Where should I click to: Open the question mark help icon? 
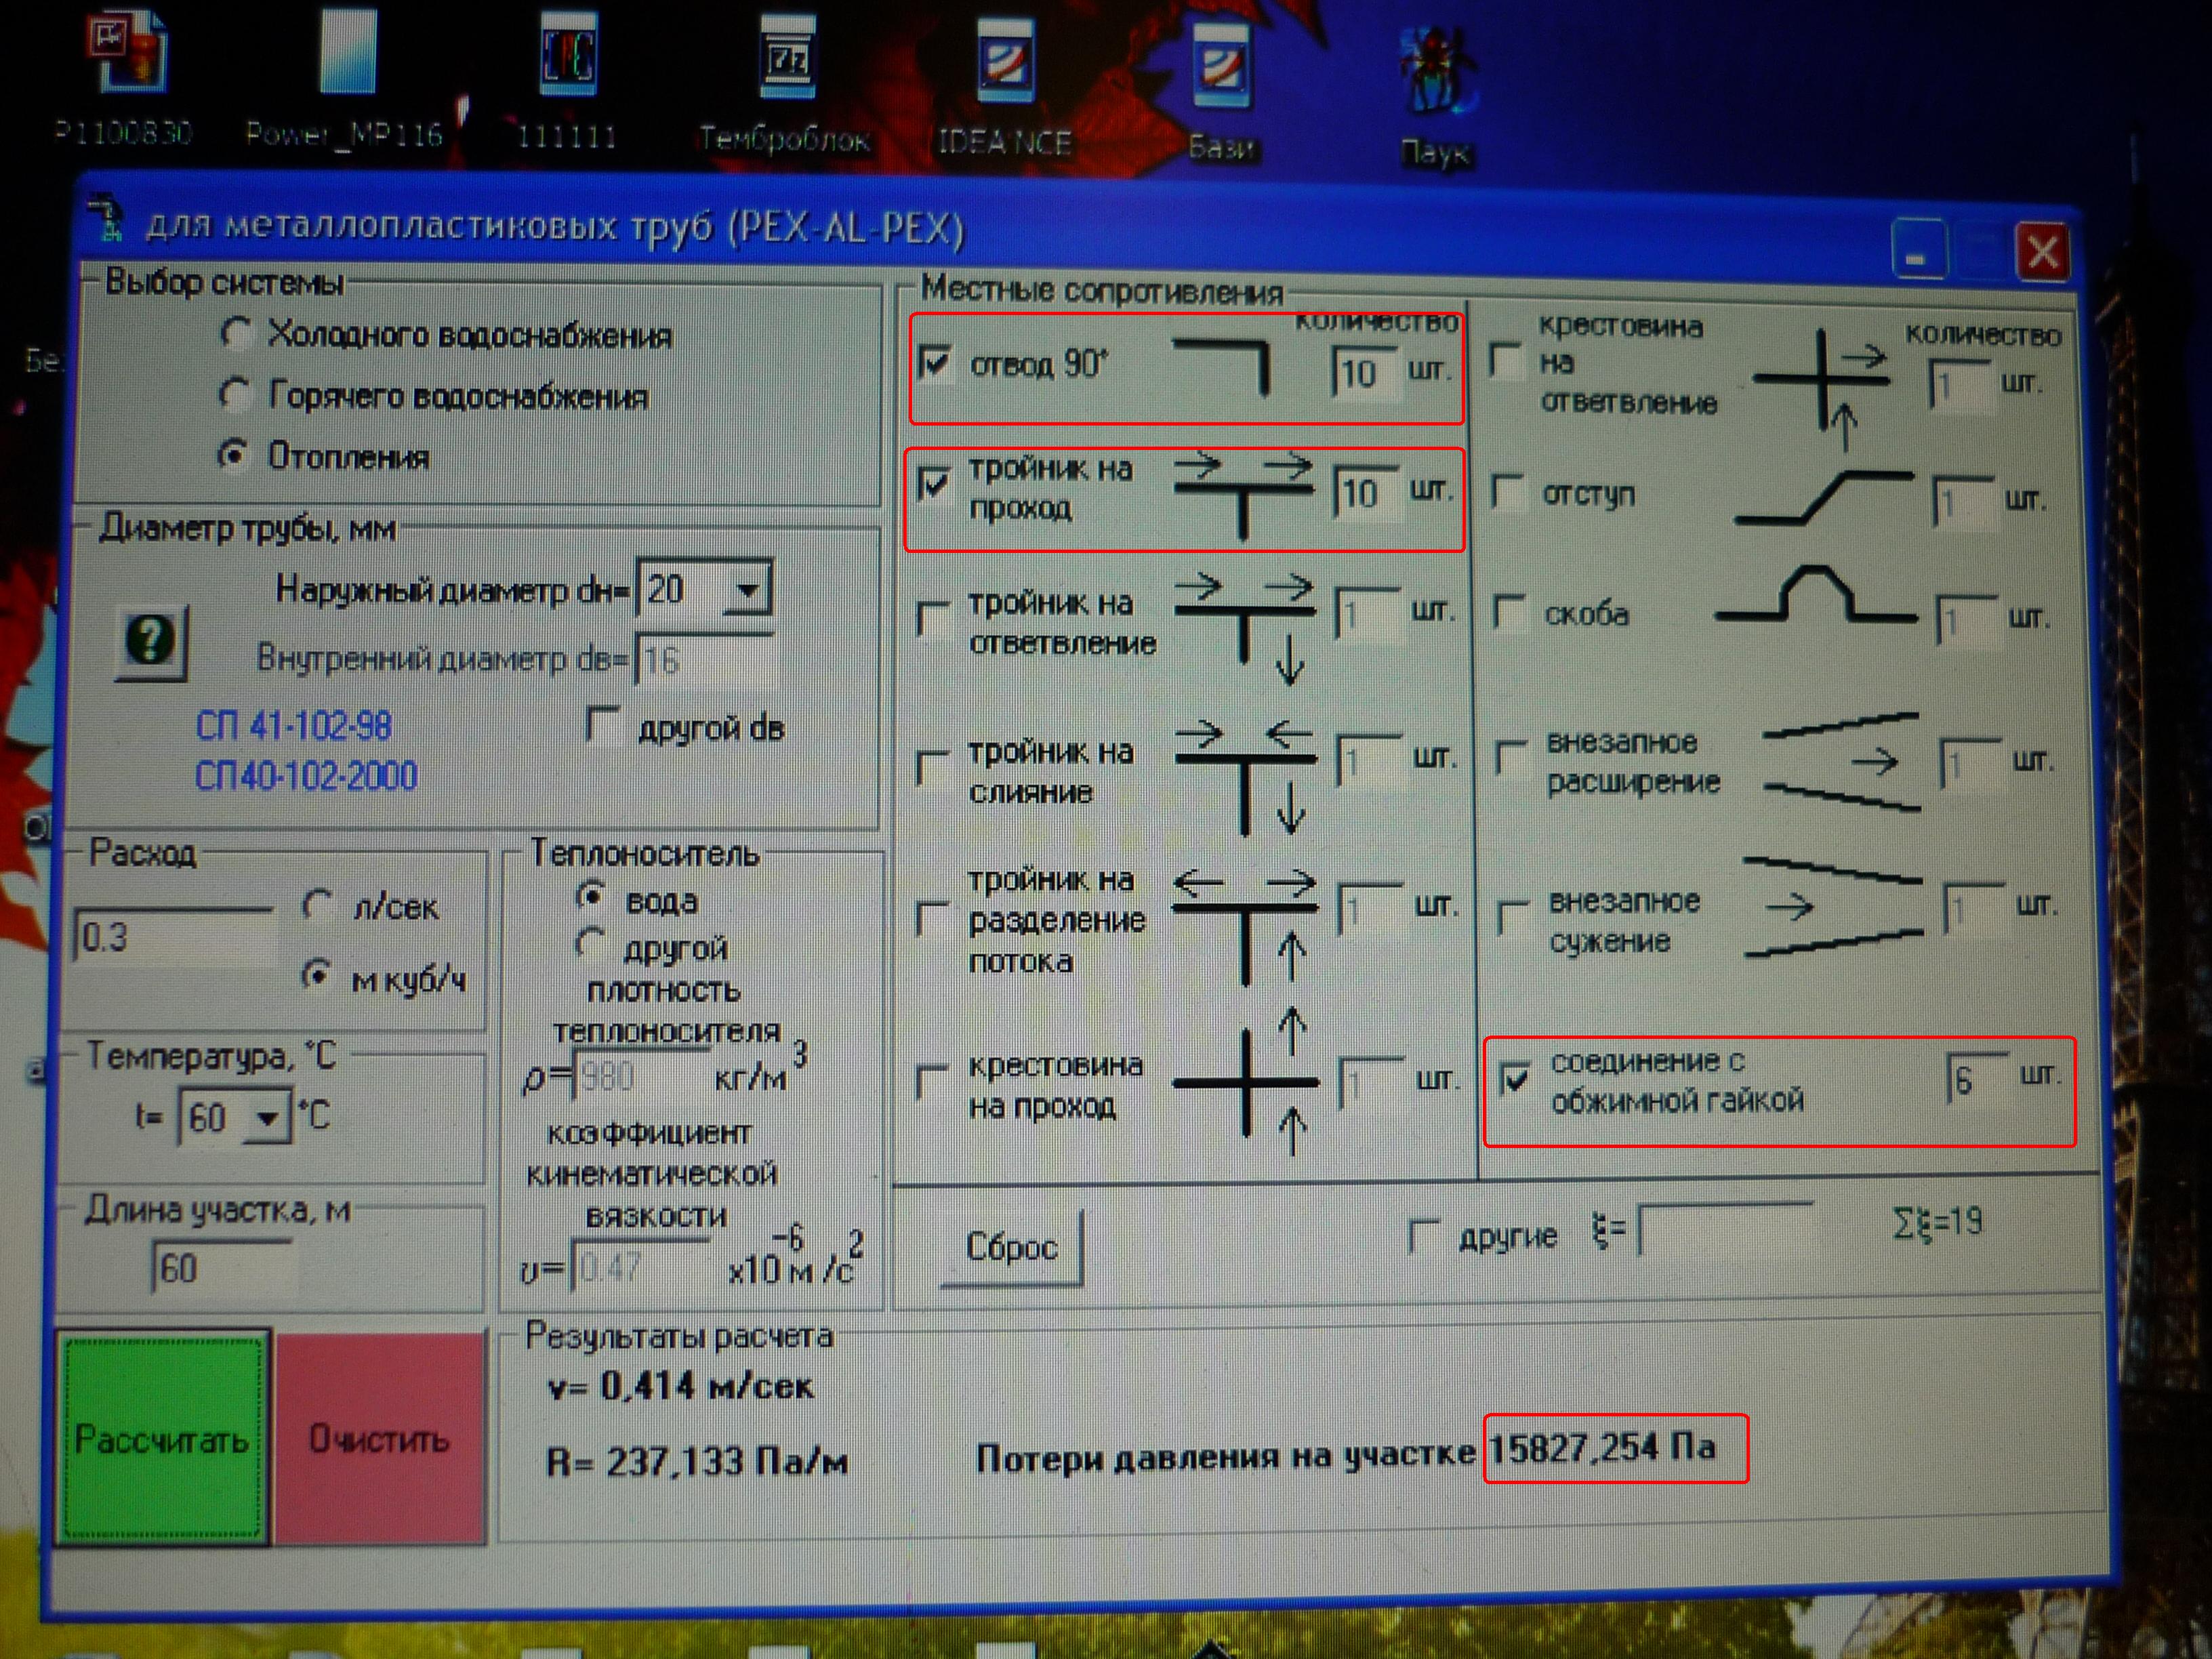(151, 641)
